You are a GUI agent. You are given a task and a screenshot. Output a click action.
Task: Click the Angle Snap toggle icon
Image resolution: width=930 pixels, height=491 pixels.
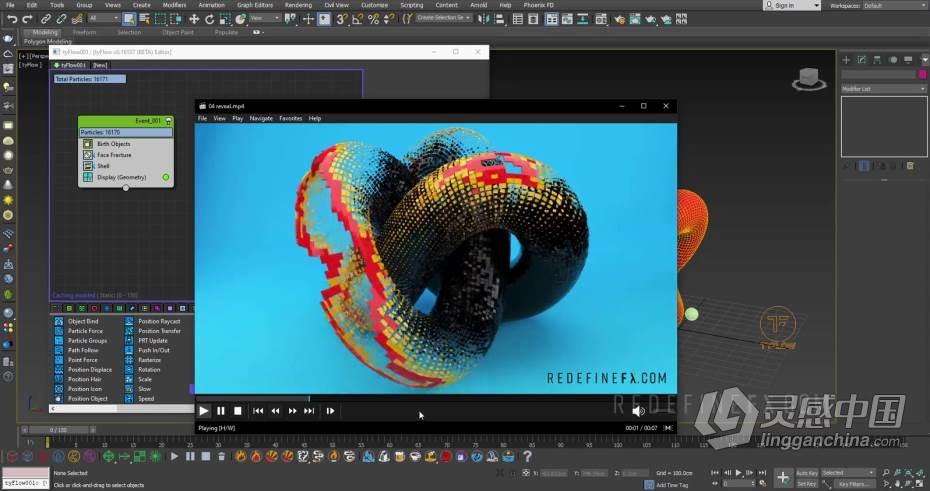357,19
